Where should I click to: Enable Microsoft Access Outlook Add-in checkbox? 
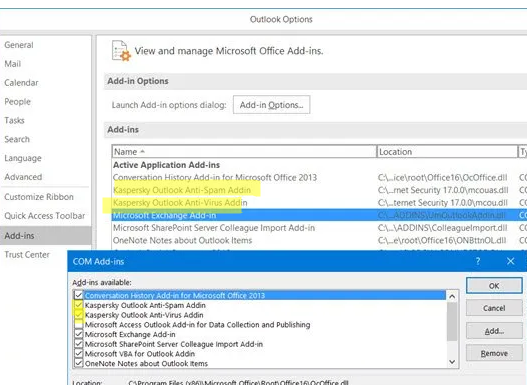pos(78,325)
